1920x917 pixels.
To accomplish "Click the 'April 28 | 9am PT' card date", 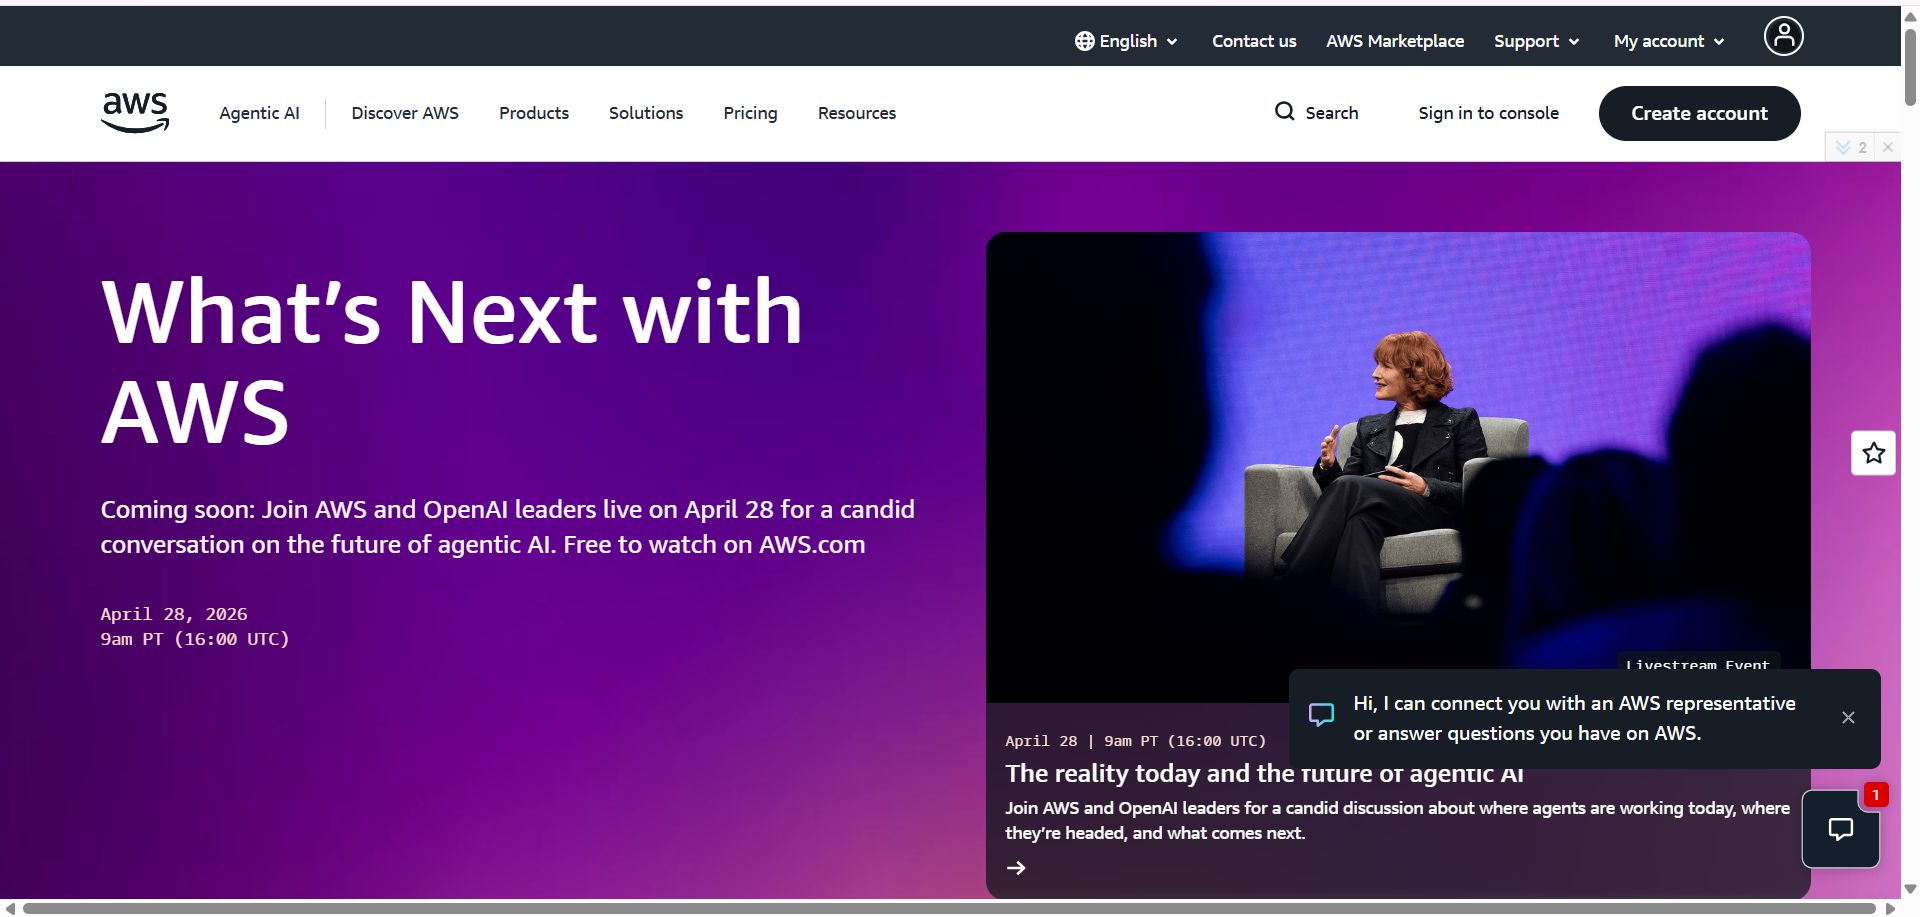I will (x=1135, y=741).
